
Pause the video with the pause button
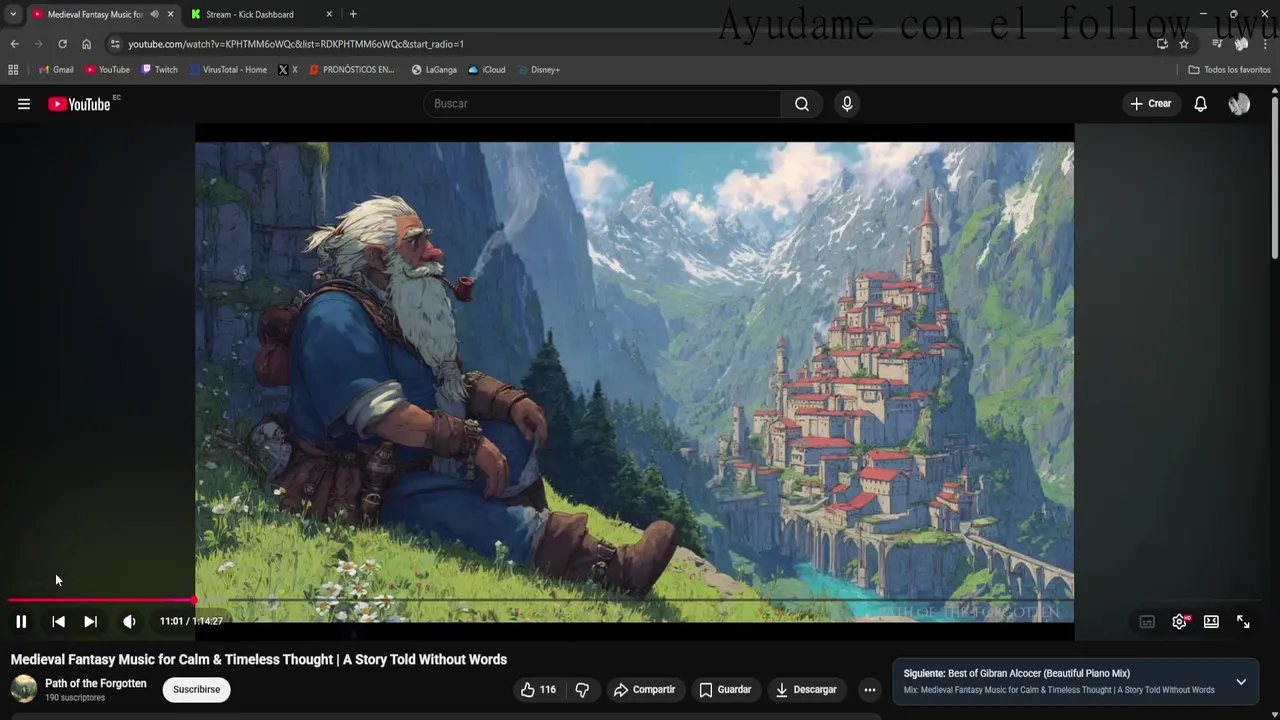21,622
